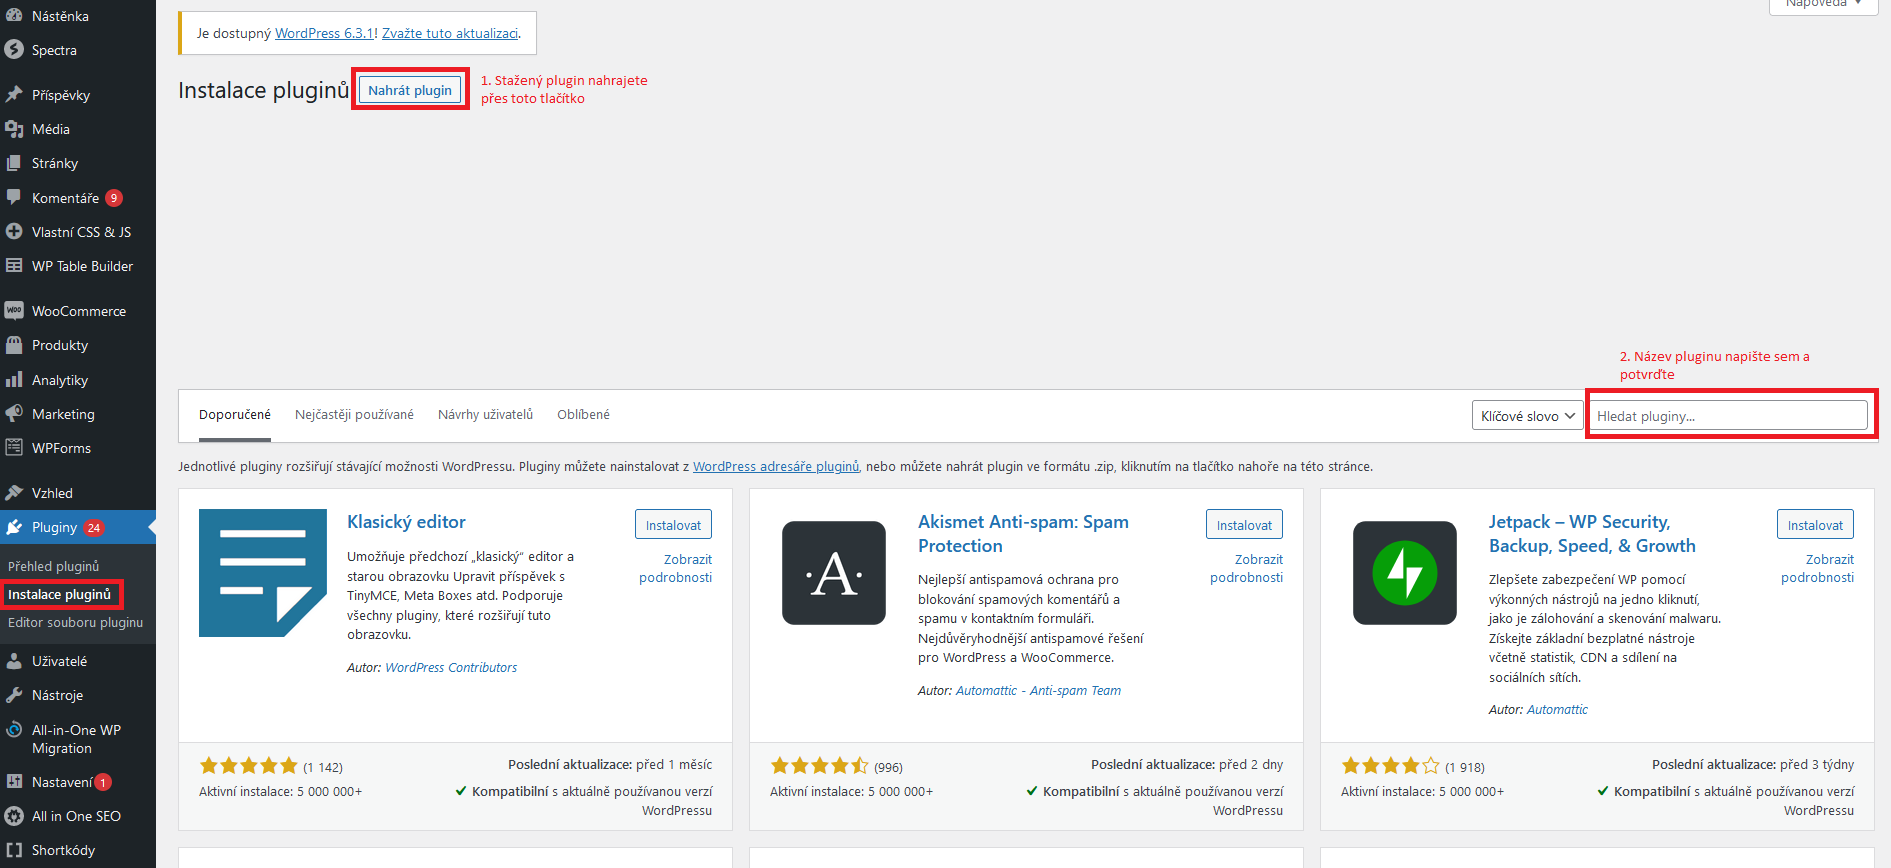Open WordPress adresáře pluginů link
Viewport: 1891px width, 868px height.
pos(776,466)
